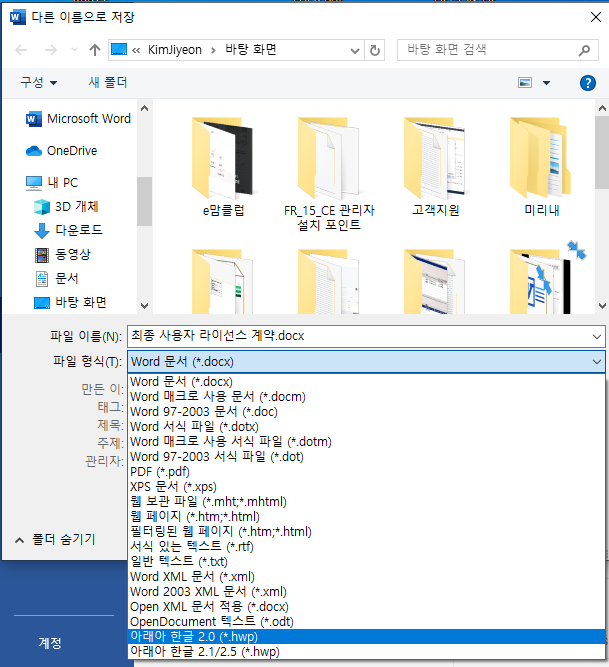Choose 서식 있는 텍스트 (*.rtf)
This screenshot has width=609, height=667.
(366, 547)
